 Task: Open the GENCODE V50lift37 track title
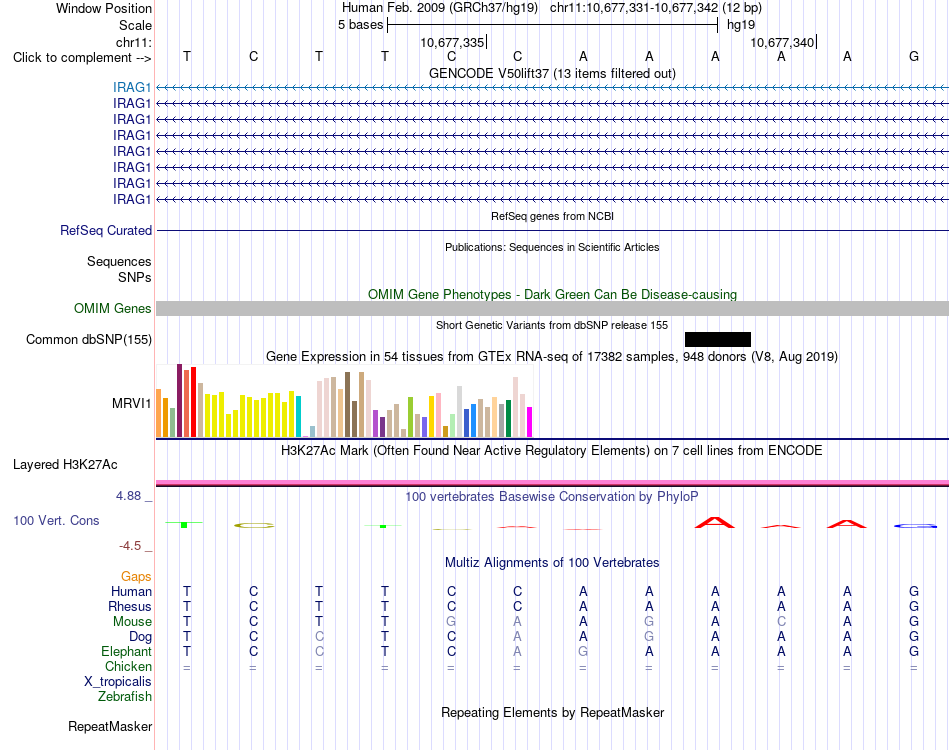(x=552, y=73)
